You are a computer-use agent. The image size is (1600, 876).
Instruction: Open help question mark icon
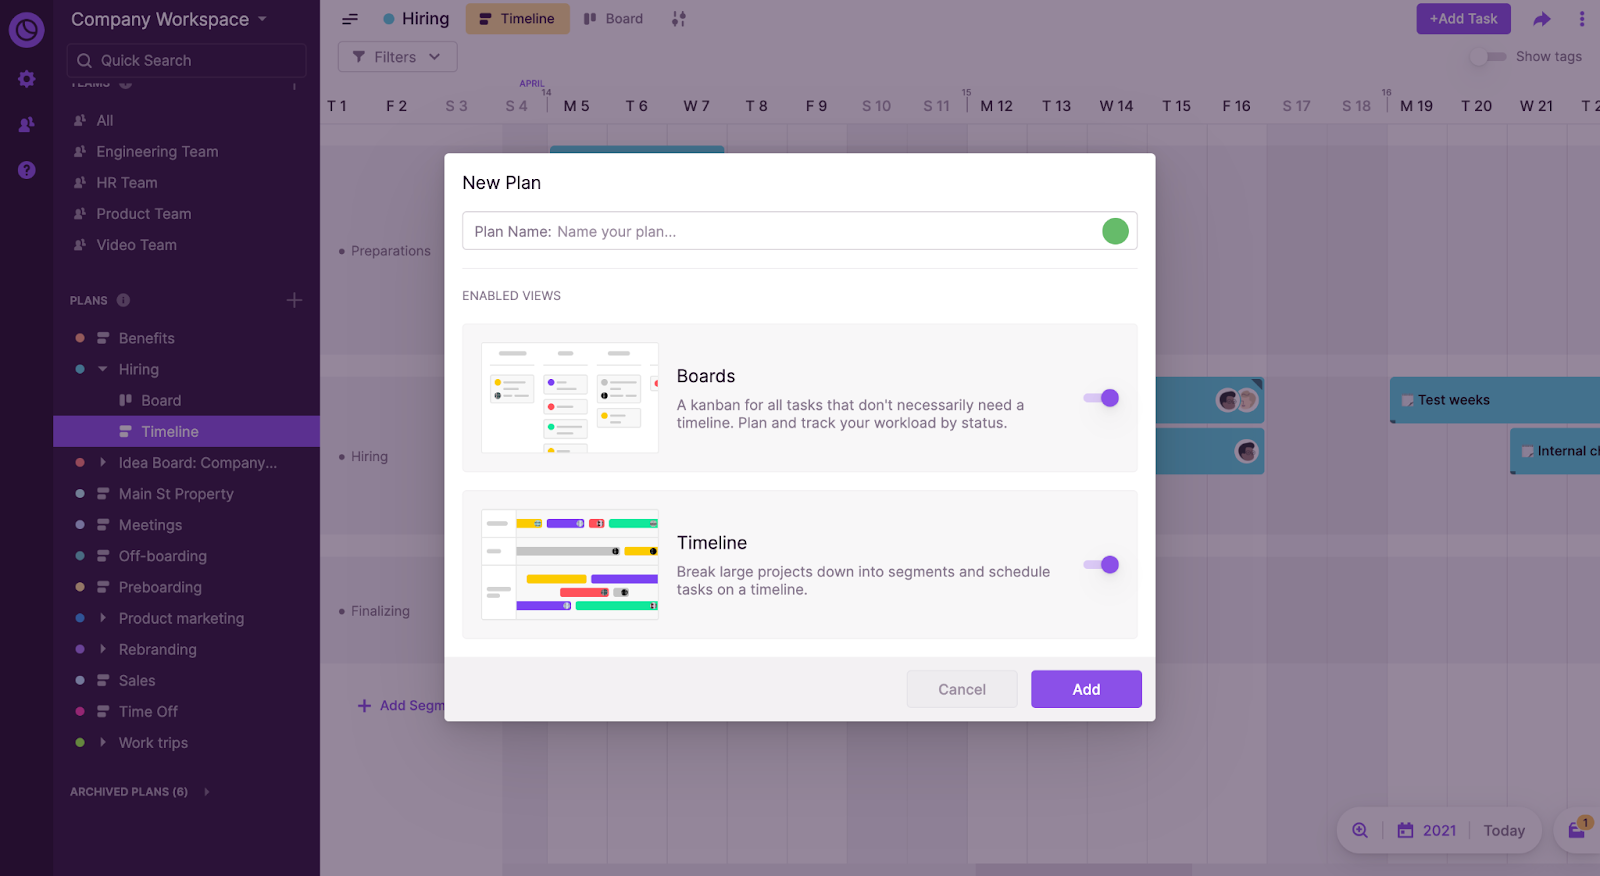pyautogui.click(x=27, y=170)
